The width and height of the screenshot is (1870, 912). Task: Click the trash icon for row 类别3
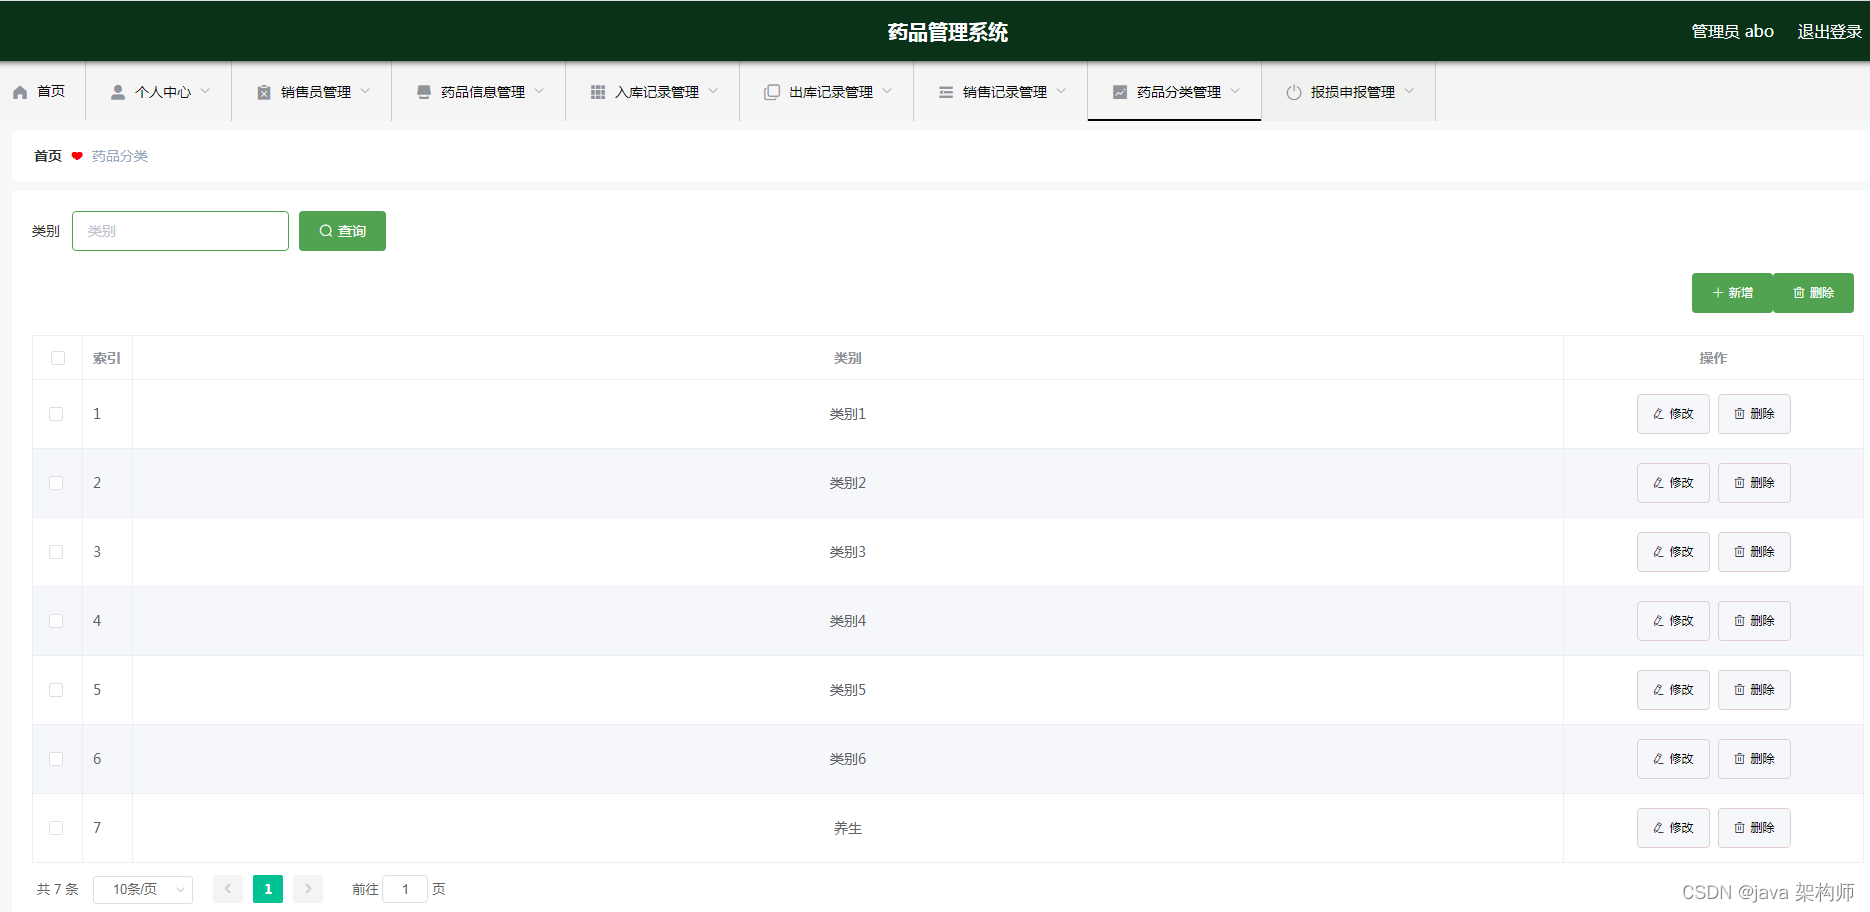(x=1740, y=552)
